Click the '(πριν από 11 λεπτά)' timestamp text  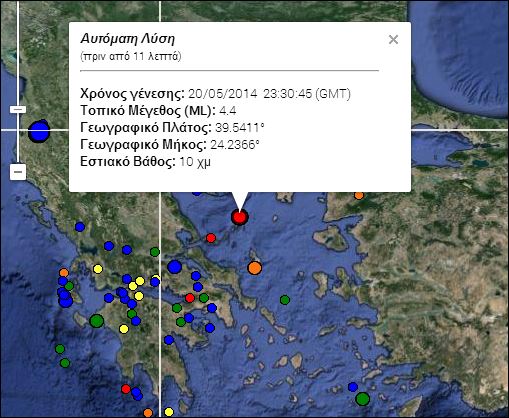coord(131,56)
